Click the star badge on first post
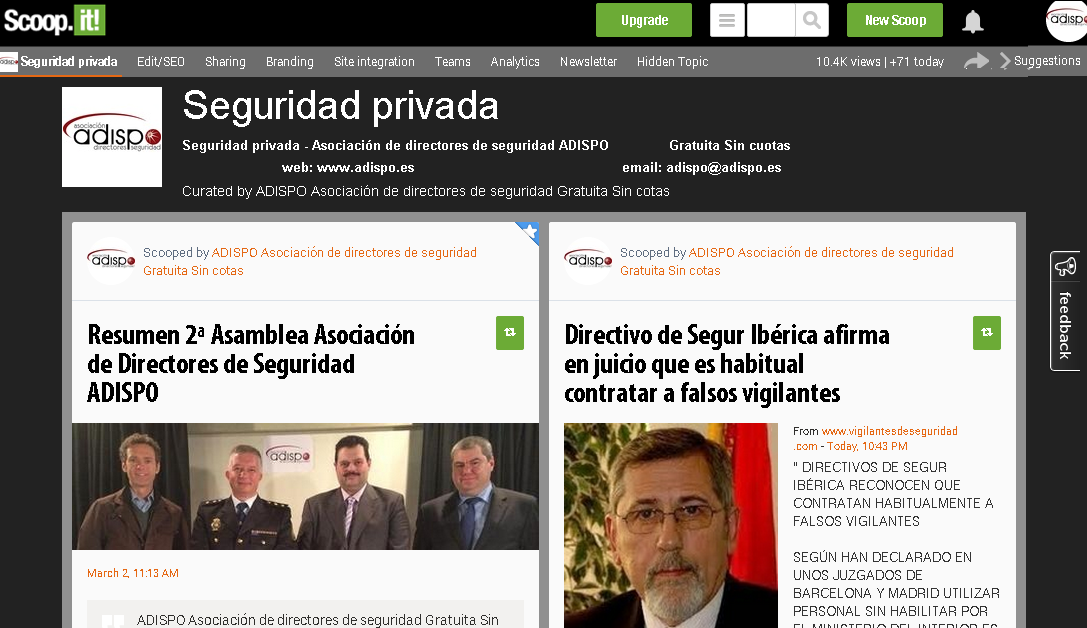Viewport: 1087px width, 628px height. click(529, 232)
